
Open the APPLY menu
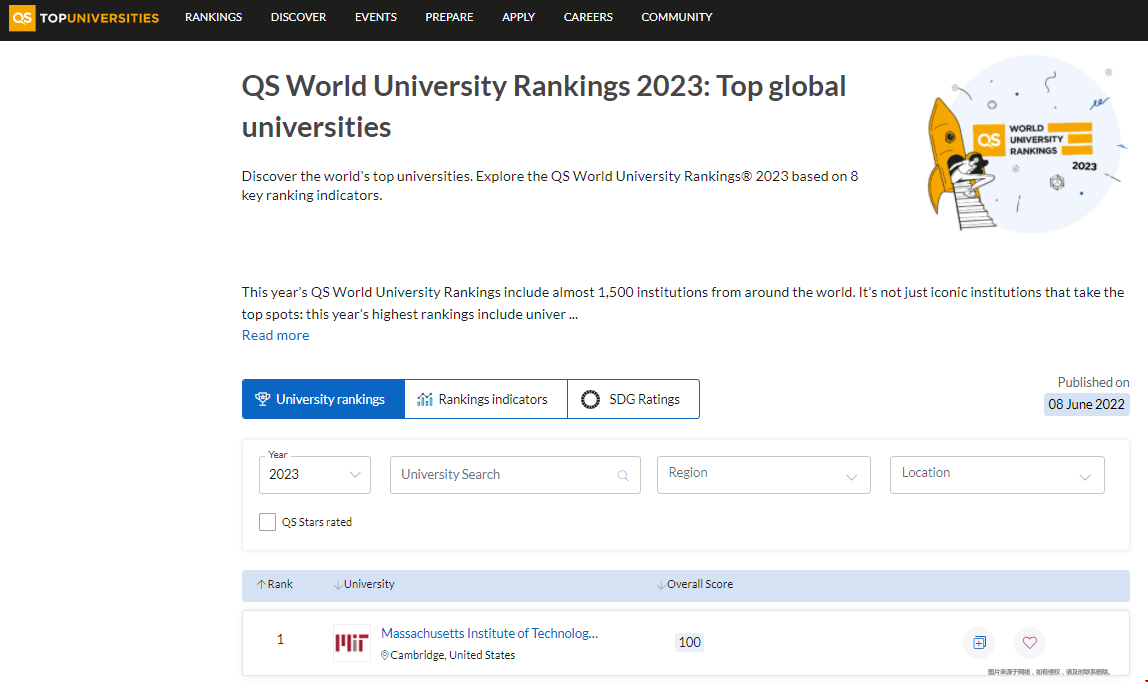pyautogui.click(x=518, y=17)
